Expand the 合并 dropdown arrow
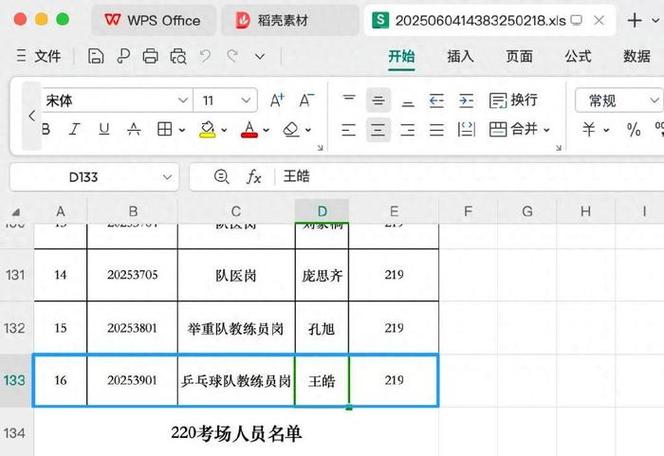This screenshot has height=456, width=664. point(547,130)
